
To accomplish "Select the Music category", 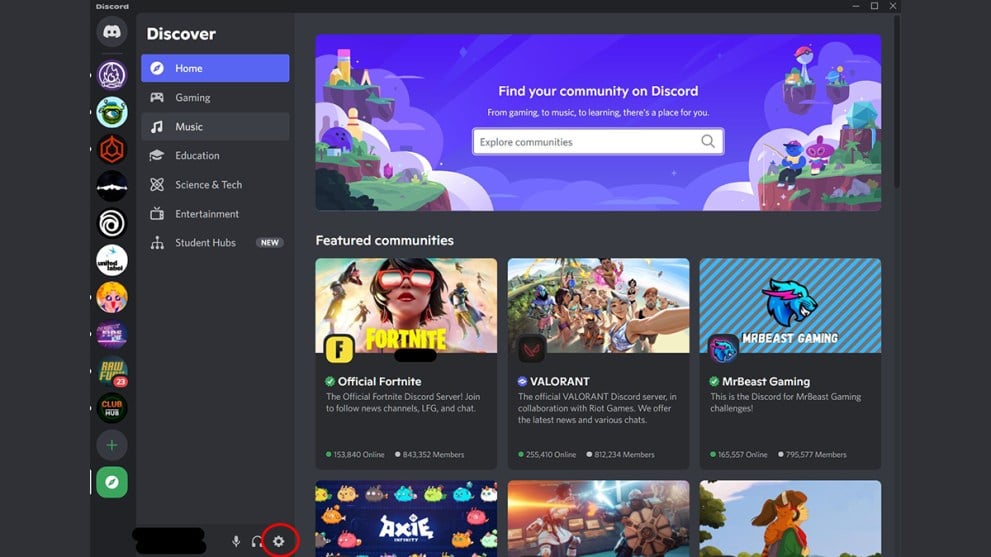I will coord(215,126).
